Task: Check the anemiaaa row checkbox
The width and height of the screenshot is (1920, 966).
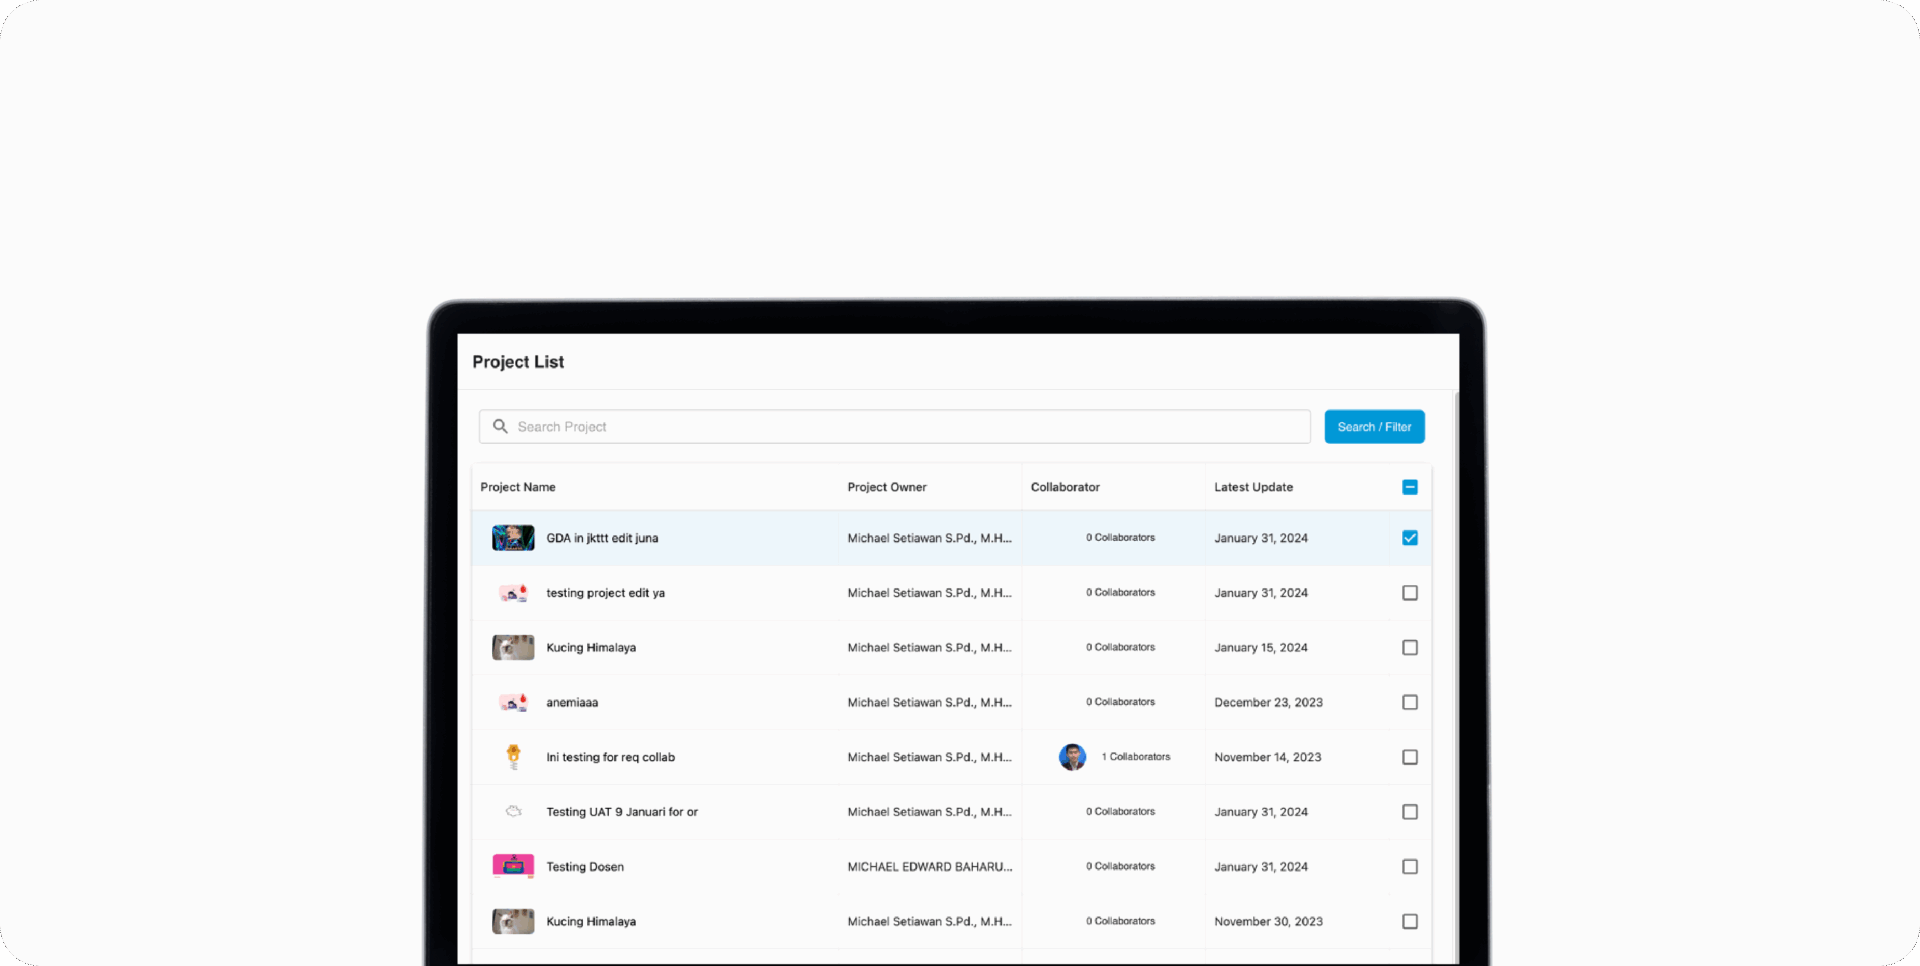Action: [1410, 703]
